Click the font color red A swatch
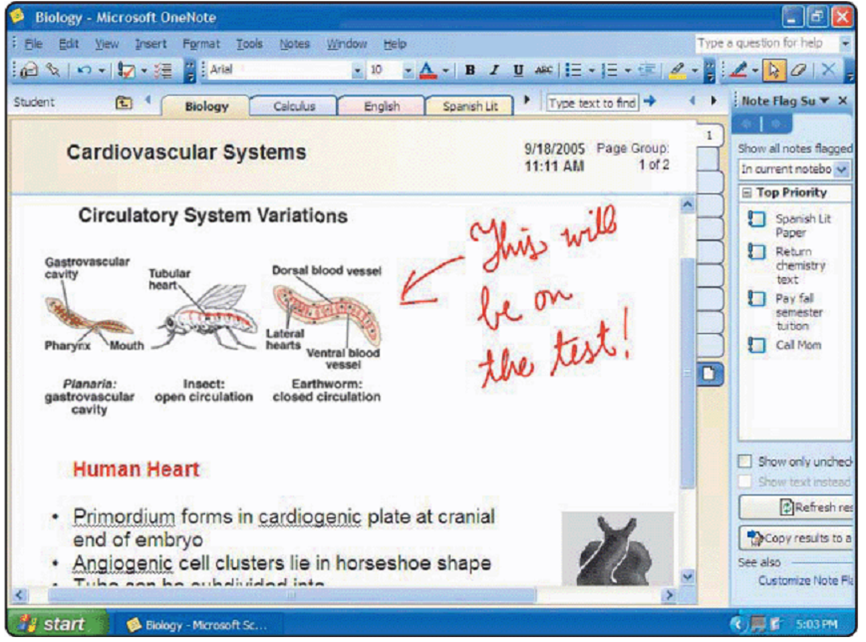The width and height of the screenshot is (866, 642). coord(427,71)
